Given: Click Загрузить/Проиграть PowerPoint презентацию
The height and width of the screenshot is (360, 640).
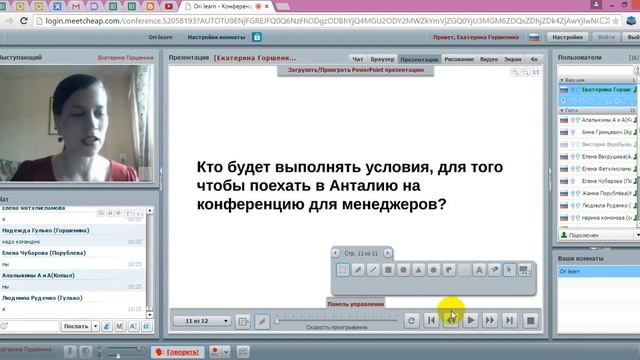Looking at the screenshot, I should click(x=356, y=70).
